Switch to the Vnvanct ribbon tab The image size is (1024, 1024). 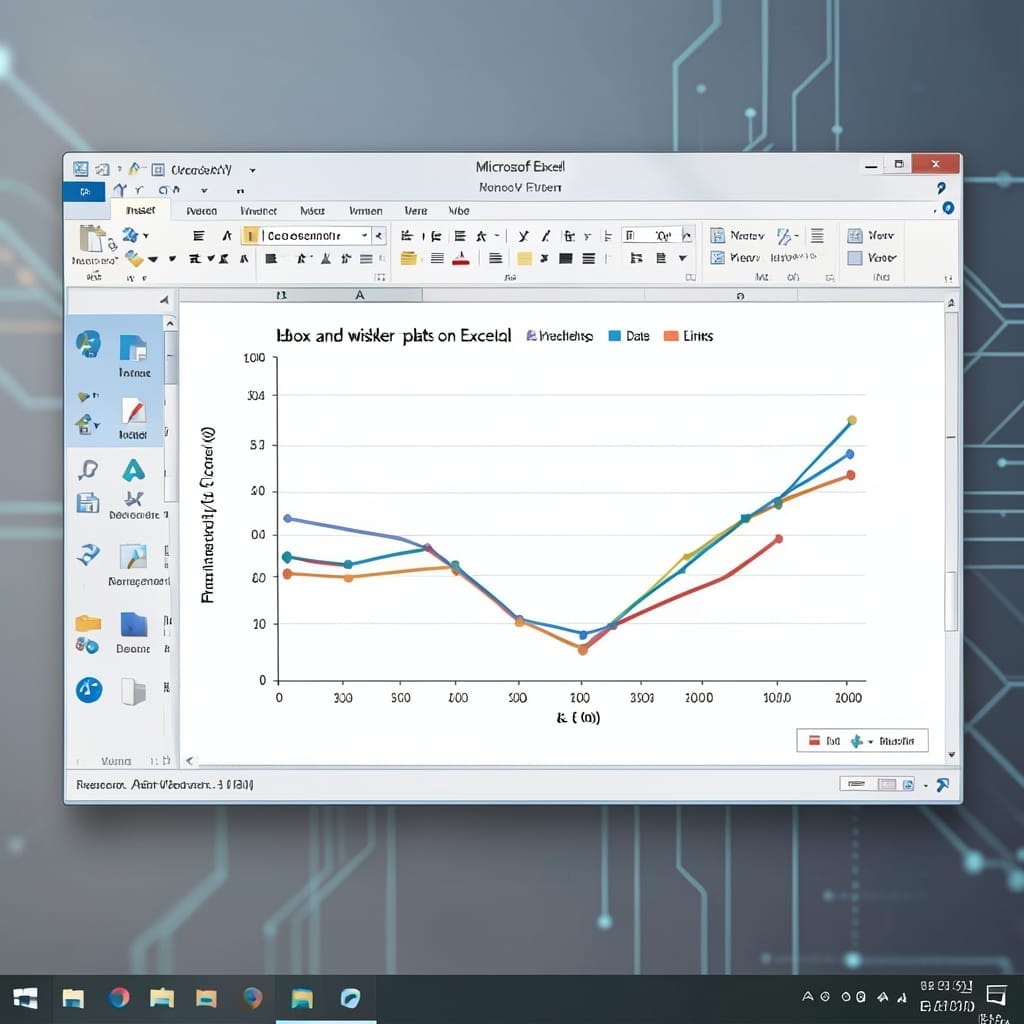pos(258,211)
